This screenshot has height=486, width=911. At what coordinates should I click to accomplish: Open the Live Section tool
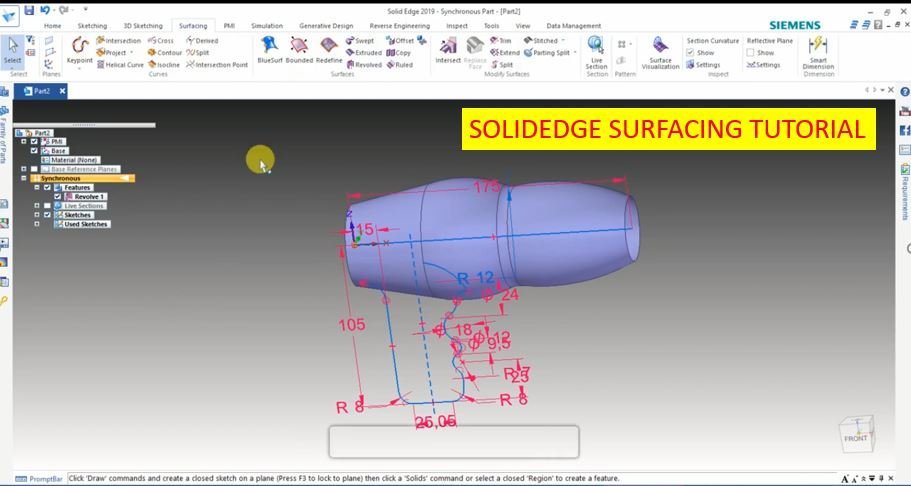pos(596,50)
